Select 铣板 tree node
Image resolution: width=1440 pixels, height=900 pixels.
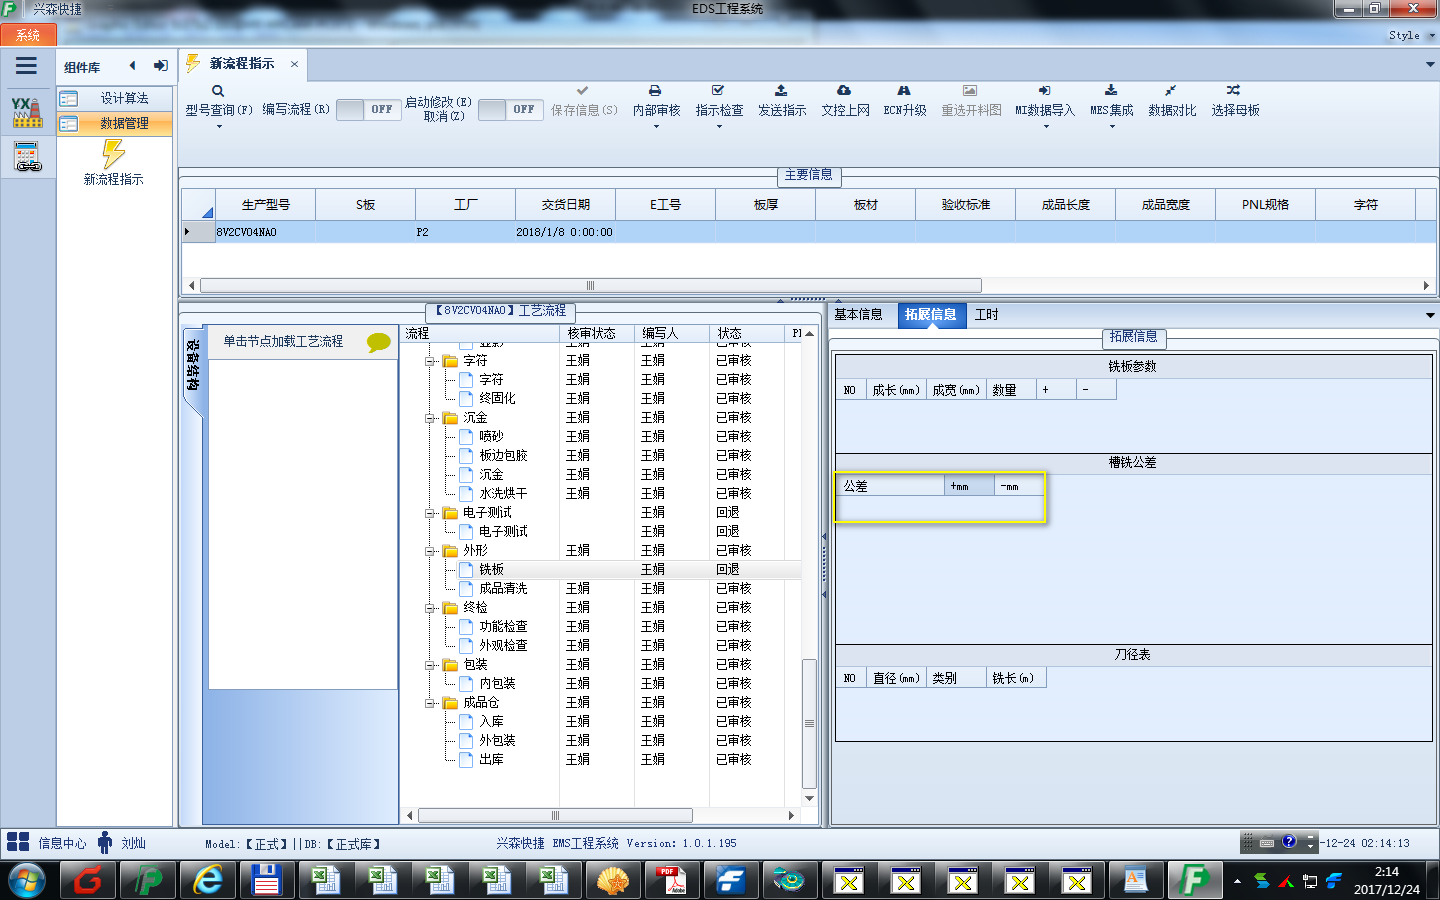point(491,570)
